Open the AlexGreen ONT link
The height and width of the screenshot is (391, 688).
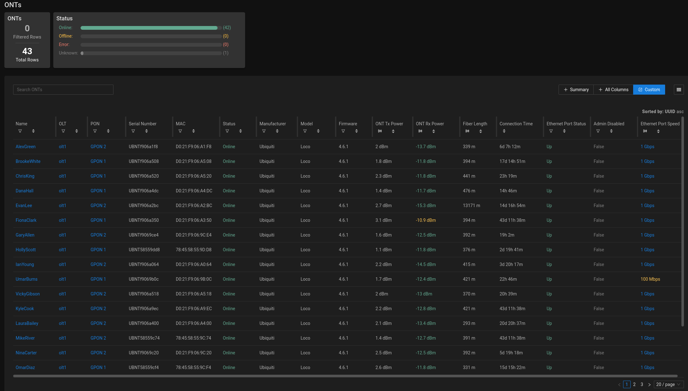(25, 147)
